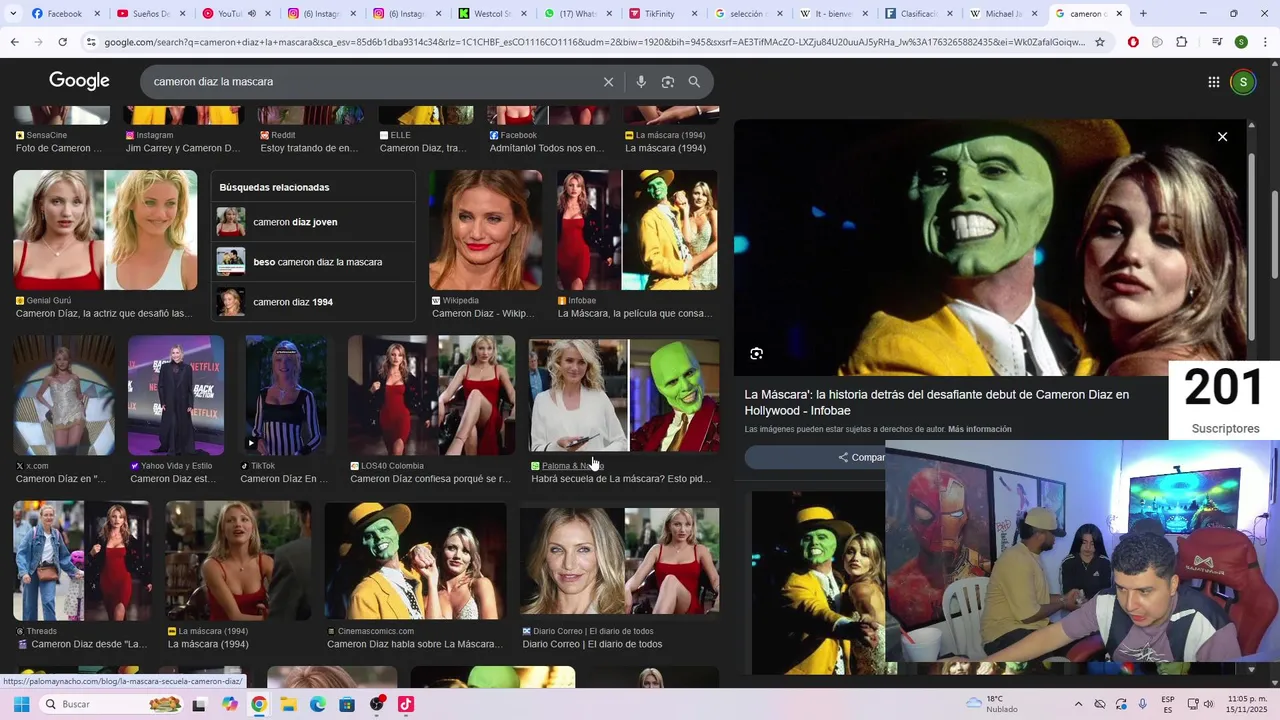The image size is (1280, 720).
Task: Open the Wikipedia Cameron Diaz image result
Action: pyautogui.click(x=485, y=230)
